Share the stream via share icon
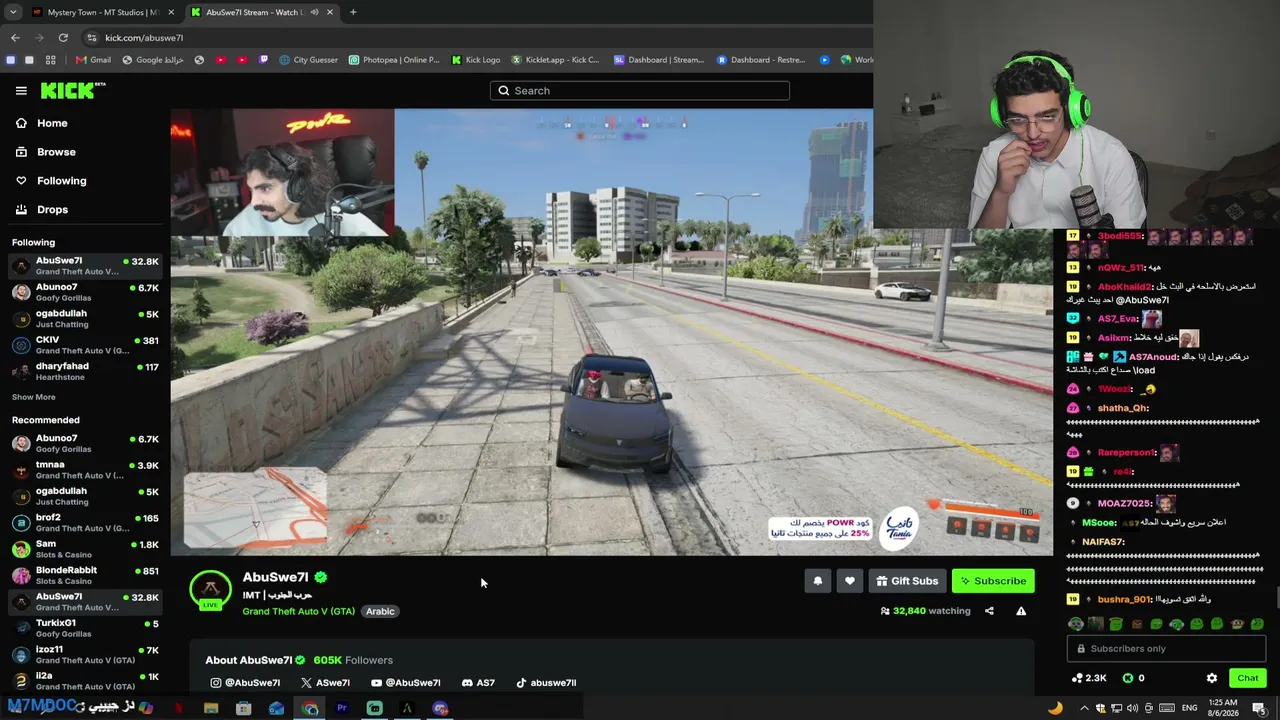This screenshot has width=1280, height=720. click(989, 611)
